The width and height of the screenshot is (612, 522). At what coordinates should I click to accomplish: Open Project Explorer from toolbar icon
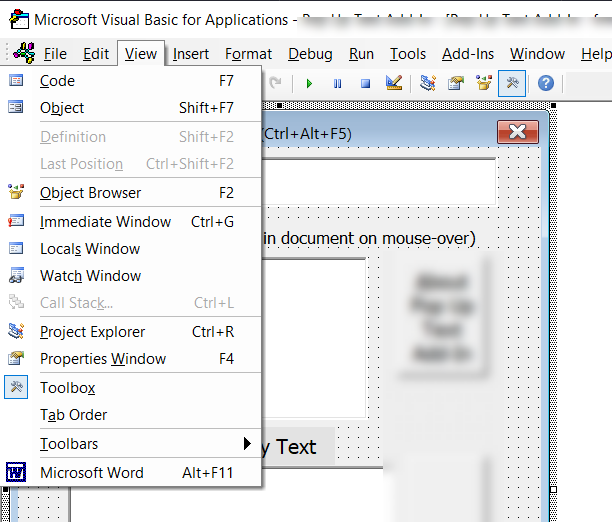428,83
